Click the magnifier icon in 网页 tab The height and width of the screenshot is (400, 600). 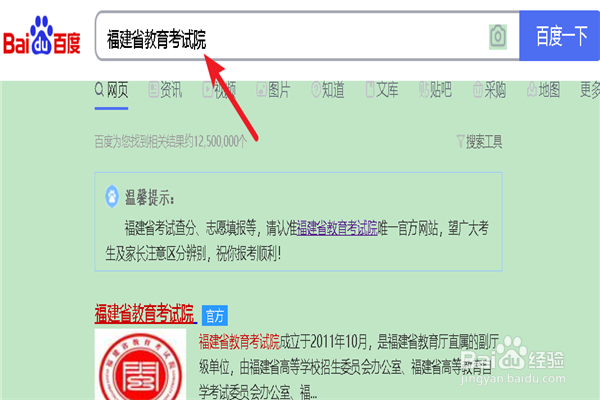[99, 90]
